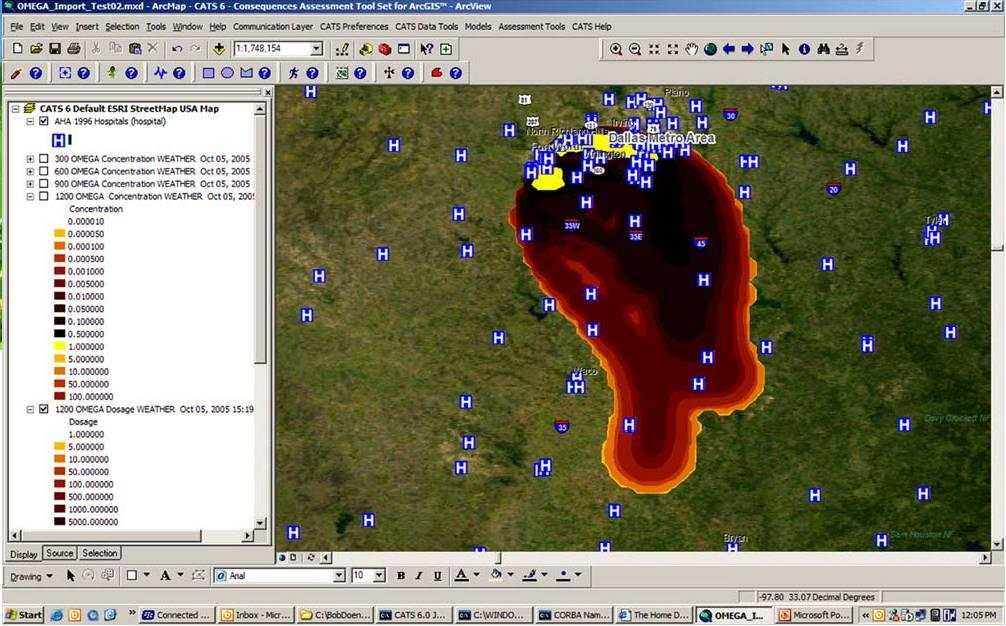Click the Undo arrow icon
This screenshot has height=626, width=1006.
click(177, 49)
